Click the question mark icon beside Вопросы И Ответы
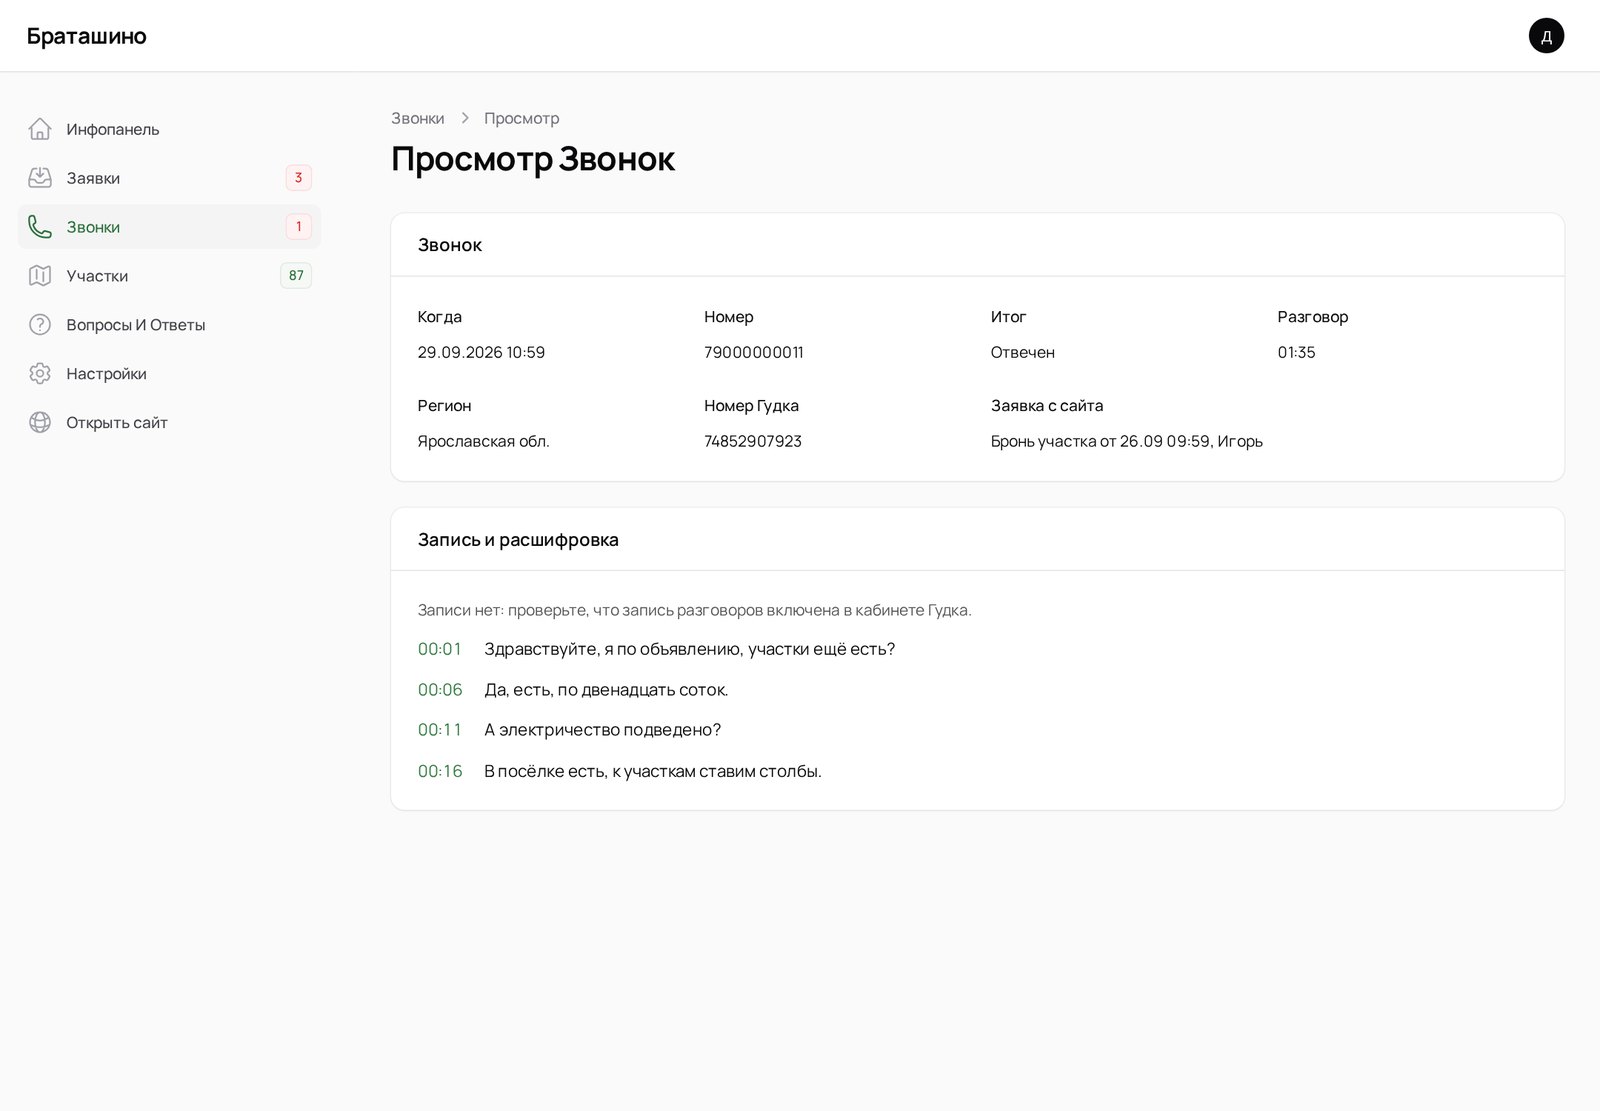Image resolution: width=1600 pixels, height=1111 pixels. [x=40, y=325]
